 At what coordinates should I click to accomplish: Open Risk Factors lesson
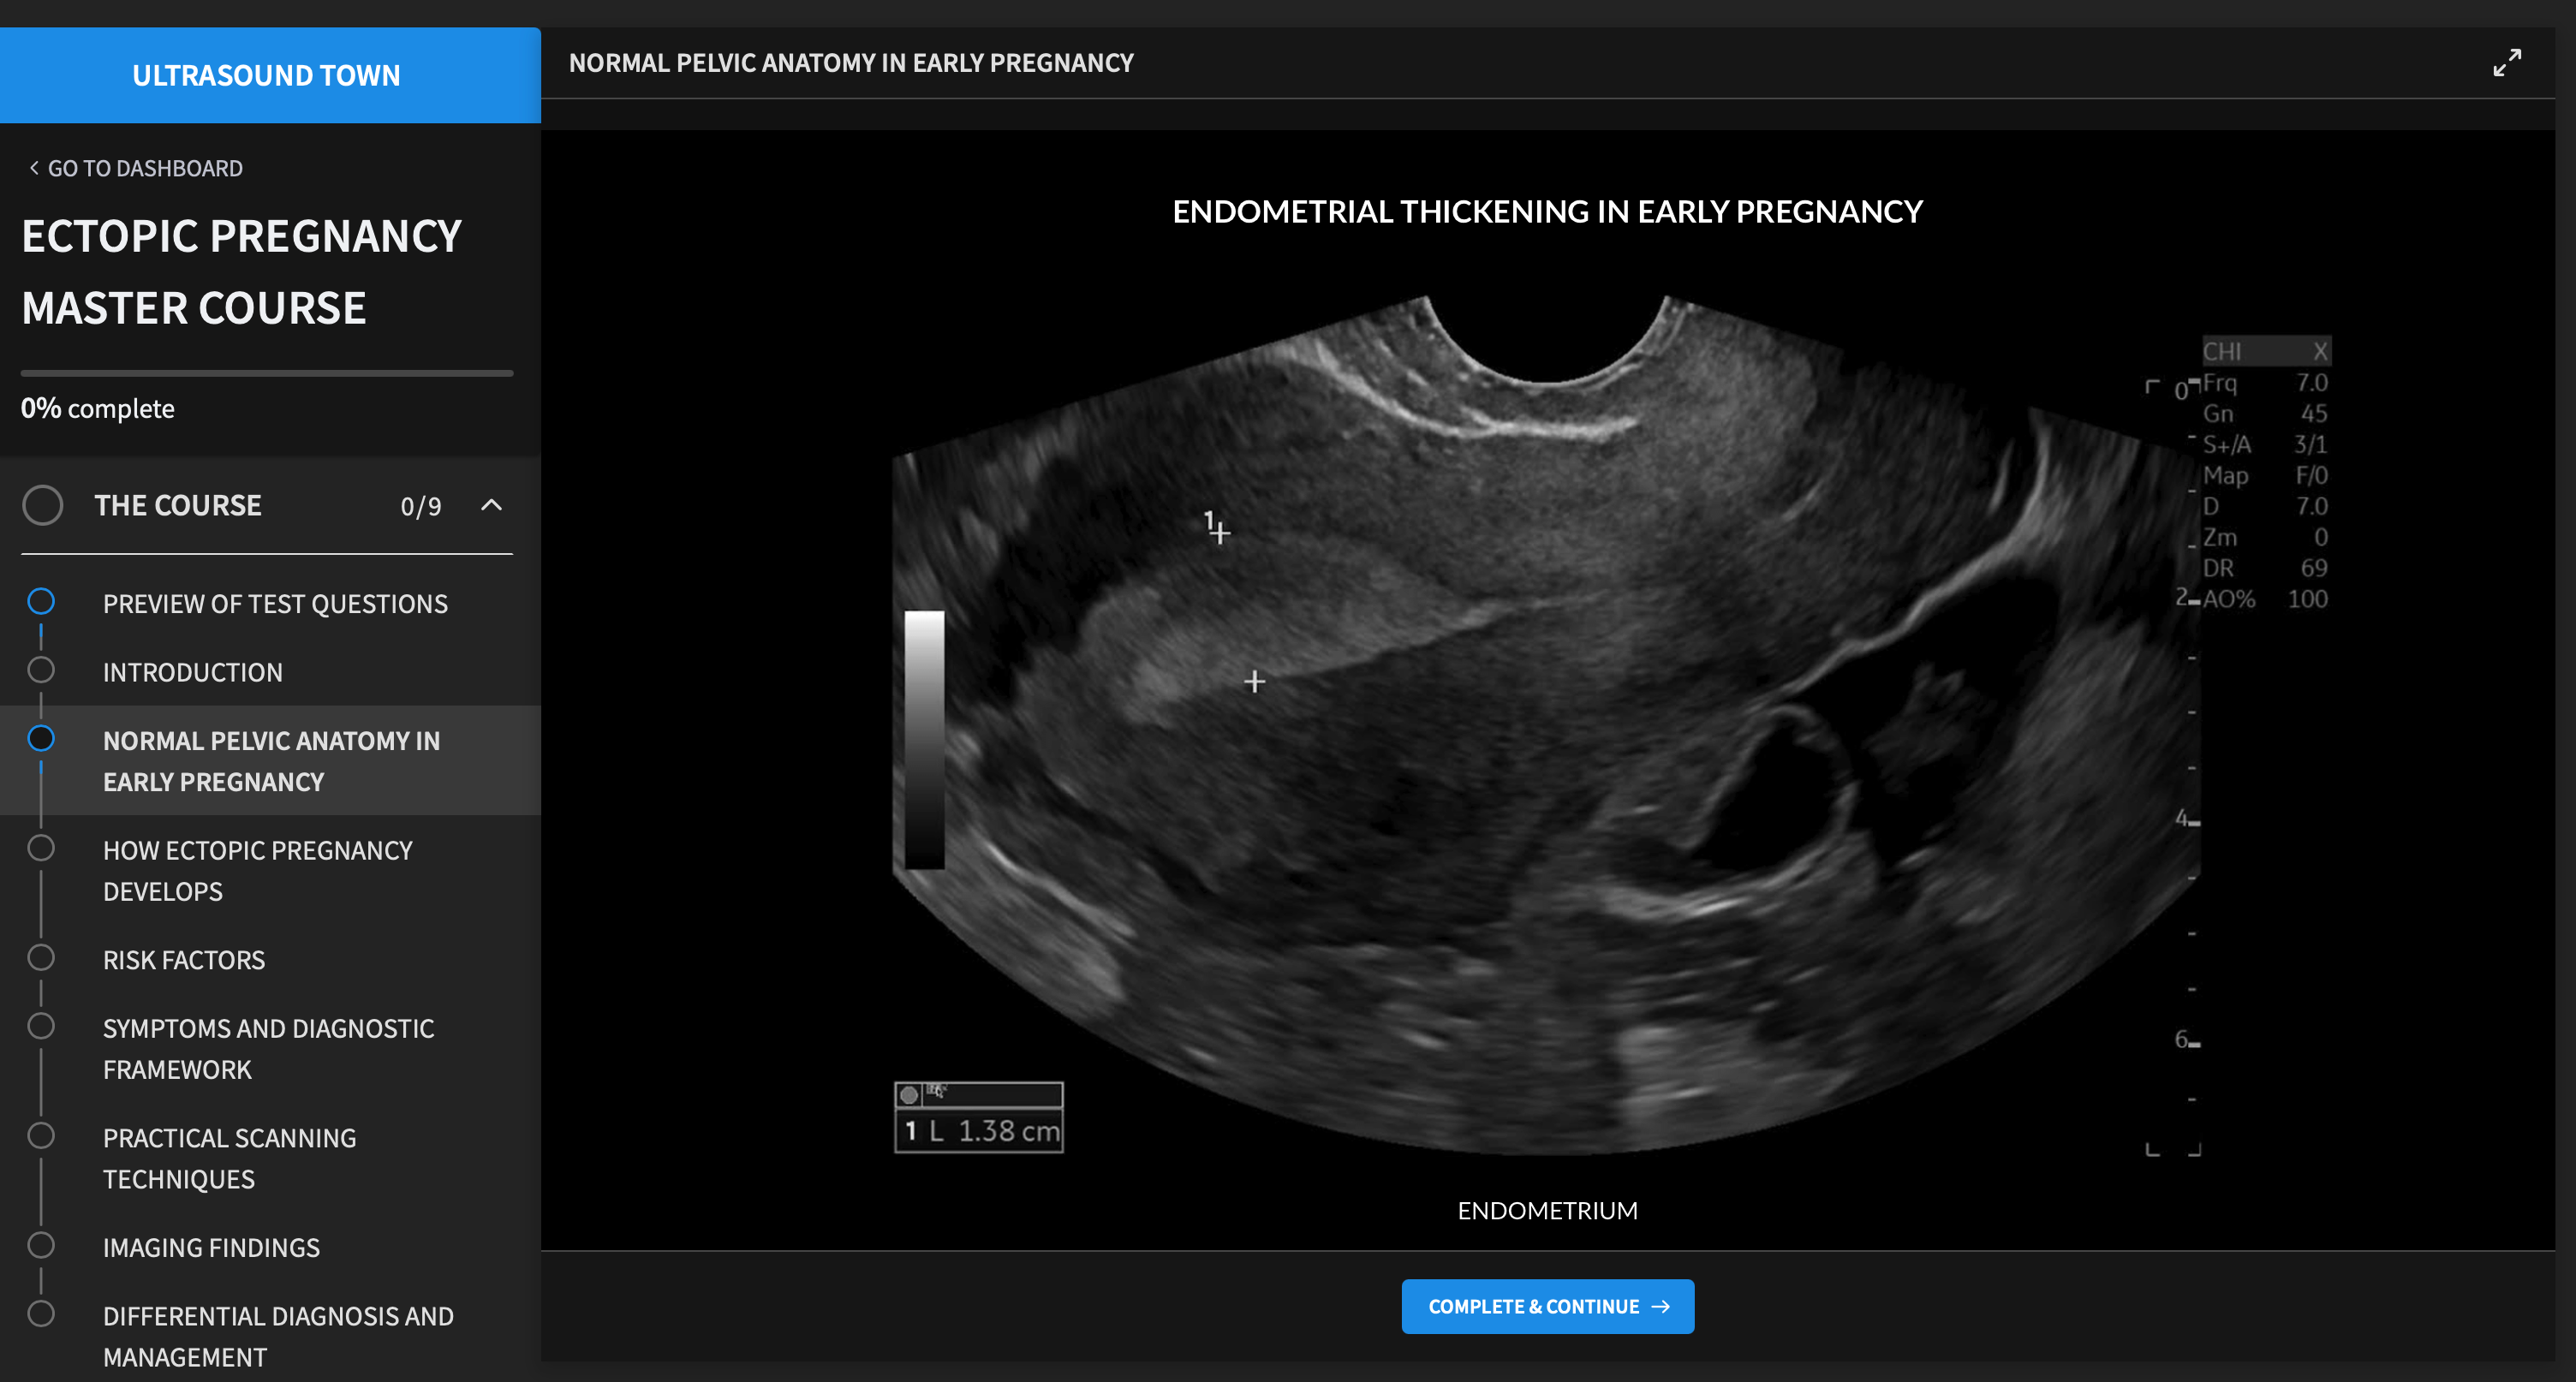[x=184, y=960]
